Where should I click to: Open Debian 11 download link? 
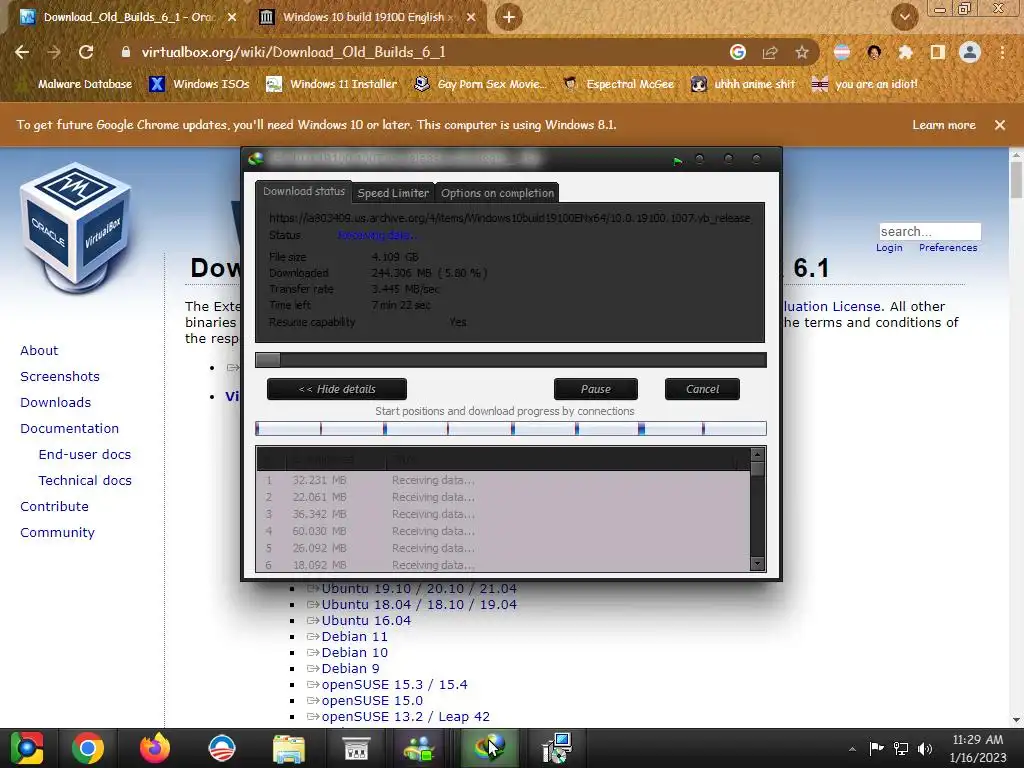[x=355, y=637]
